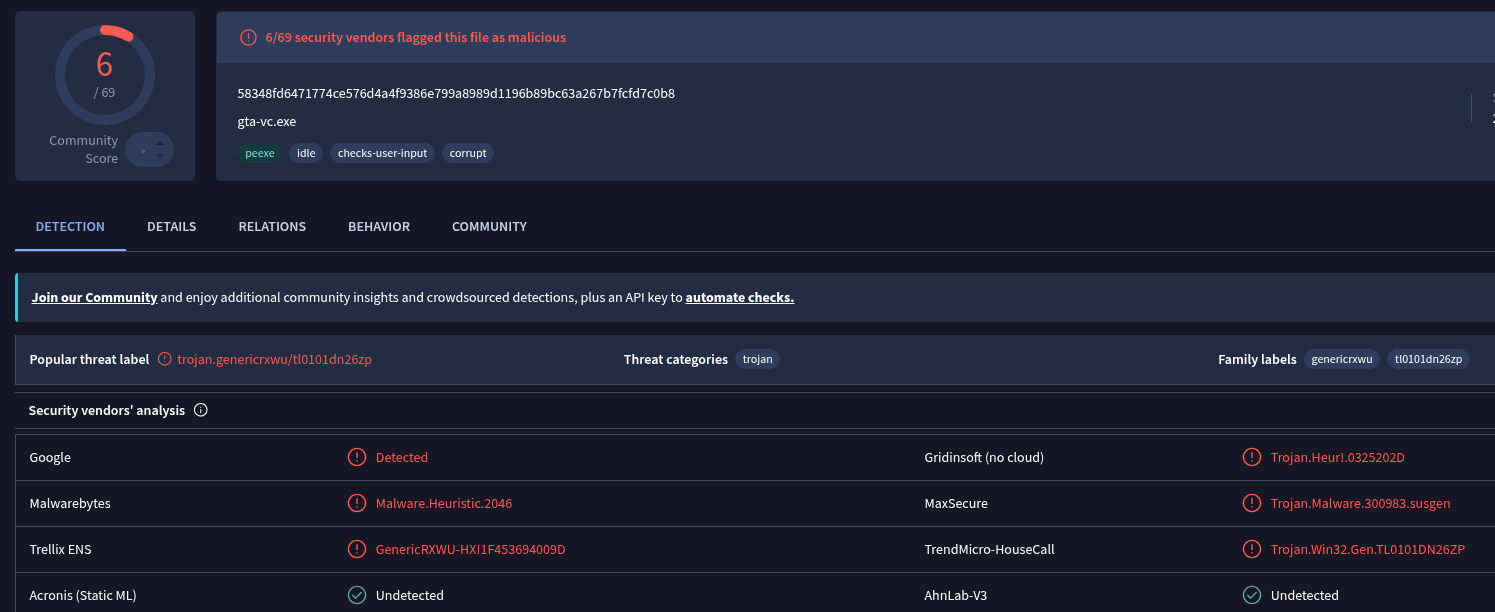Click the Google vendor name
Image resolution: width=1495 pixels, height=612 pixels.
pos(50,457)
